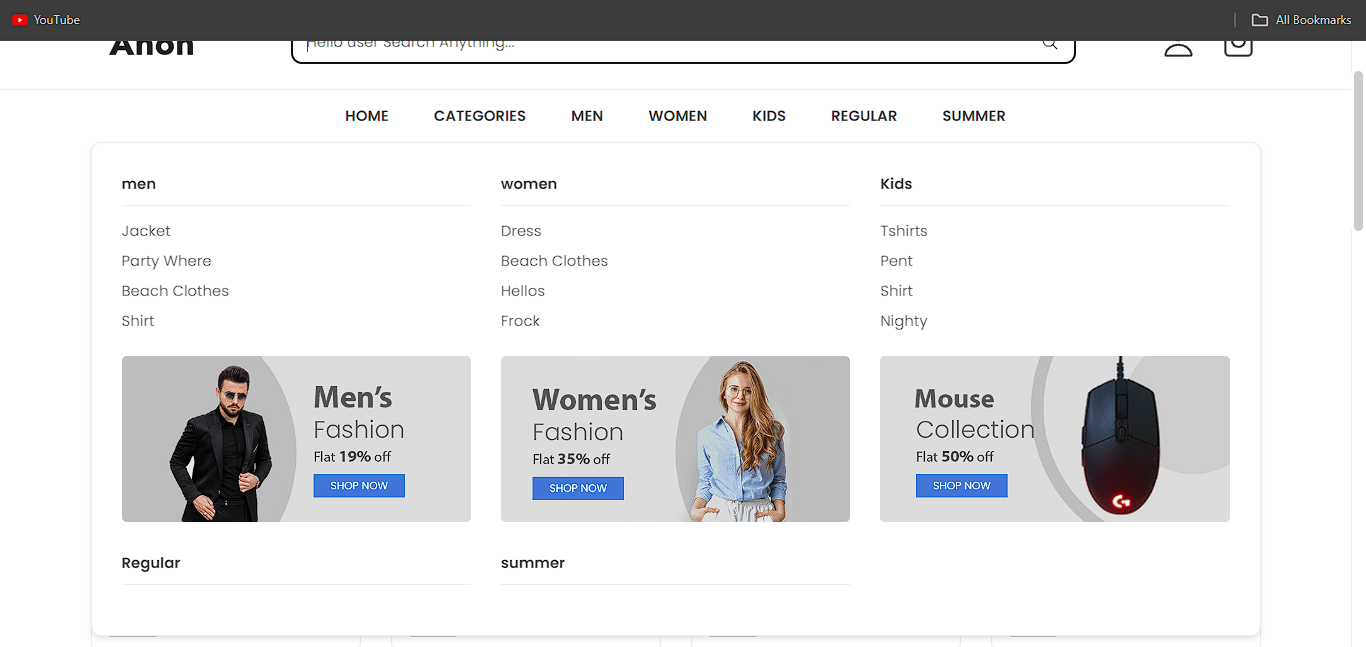Select the Regular category heading

coord(151,563)
